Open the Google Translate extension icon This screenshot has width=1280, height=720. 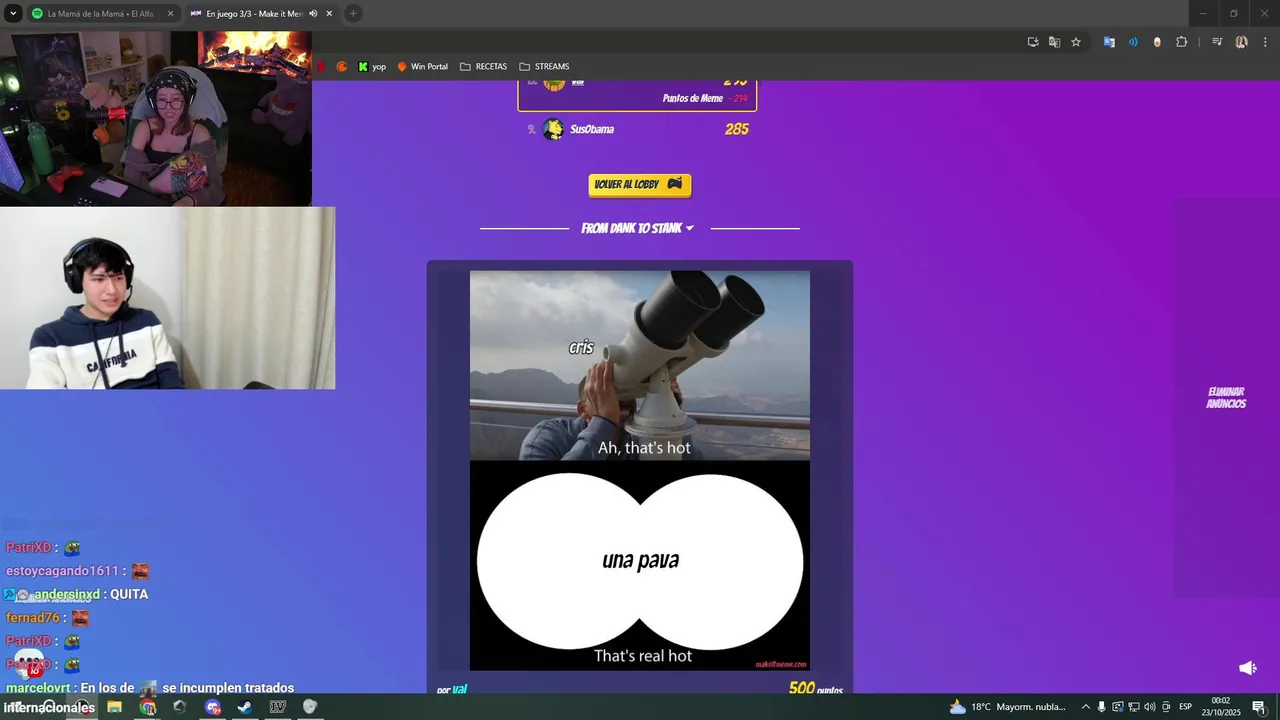pyautogui.click(x=1109, y=42)
